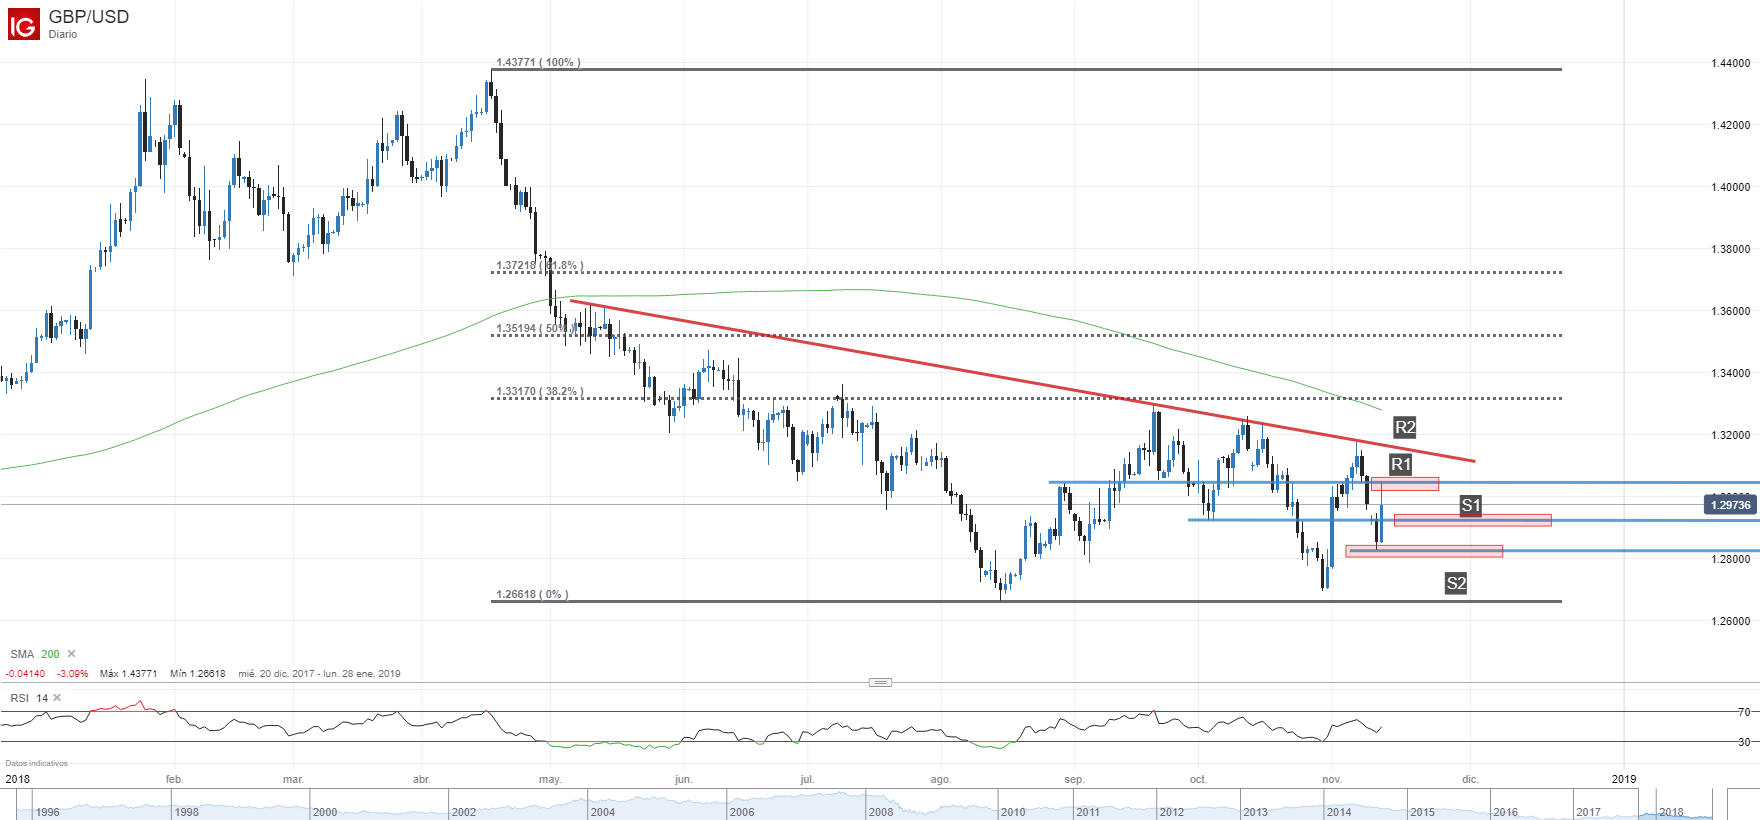Jump to 2015 in the navigator
The height and width of the screenshot is (820, 1760).
(x=1422, y=812)
